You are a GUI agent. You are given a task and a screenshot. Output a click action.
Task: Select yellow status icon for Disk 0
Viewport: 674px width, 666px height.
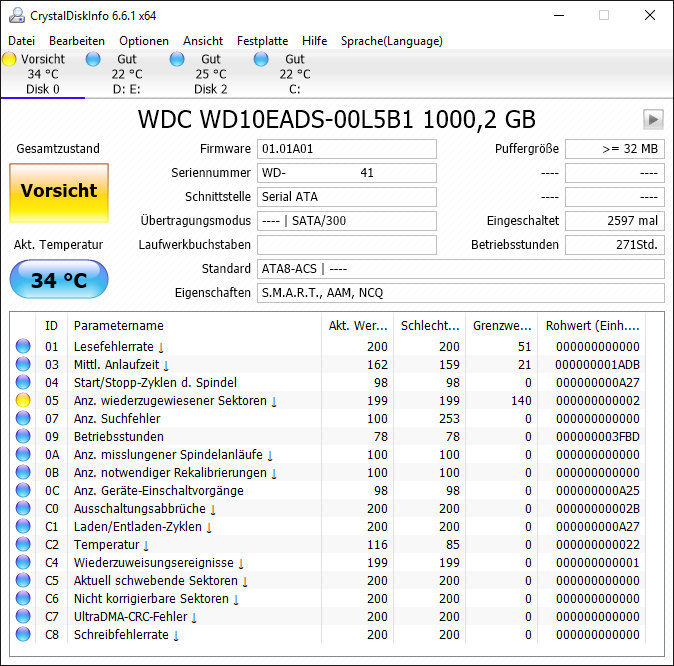(x=9, y=59)
